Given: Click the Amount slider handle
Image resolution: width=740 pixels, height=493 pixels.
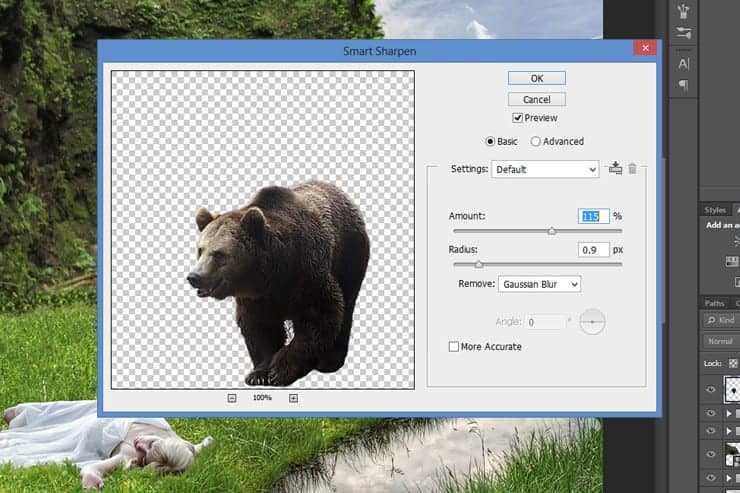Looking at the screenshot, I should pyautogui.click(x=551, y=231).
